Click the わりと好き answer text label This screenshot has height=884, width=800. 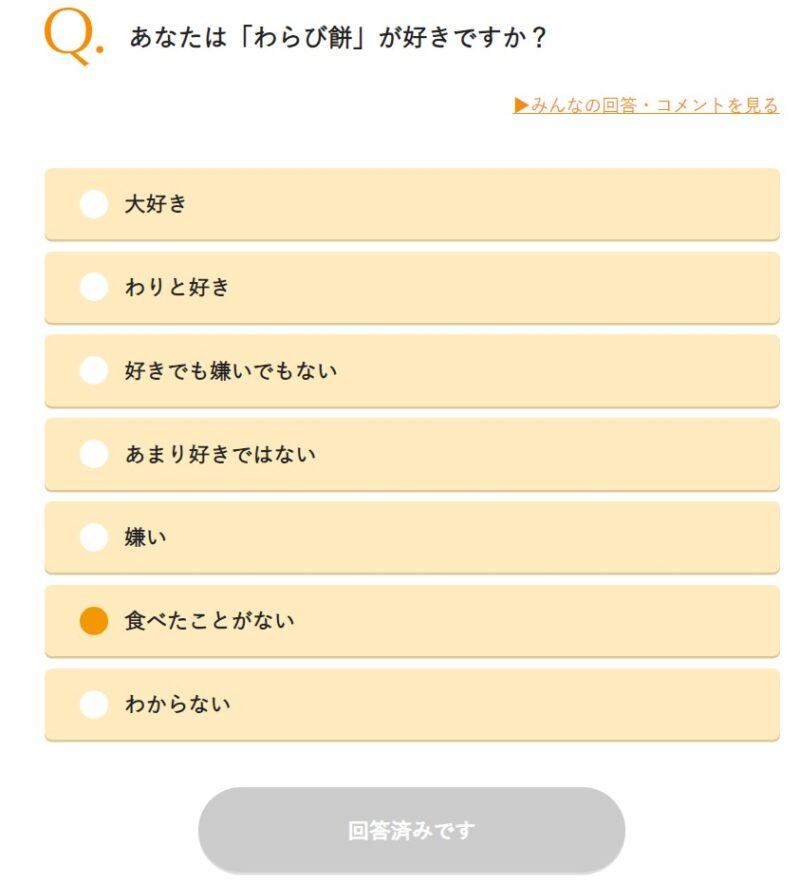point(177,287)
